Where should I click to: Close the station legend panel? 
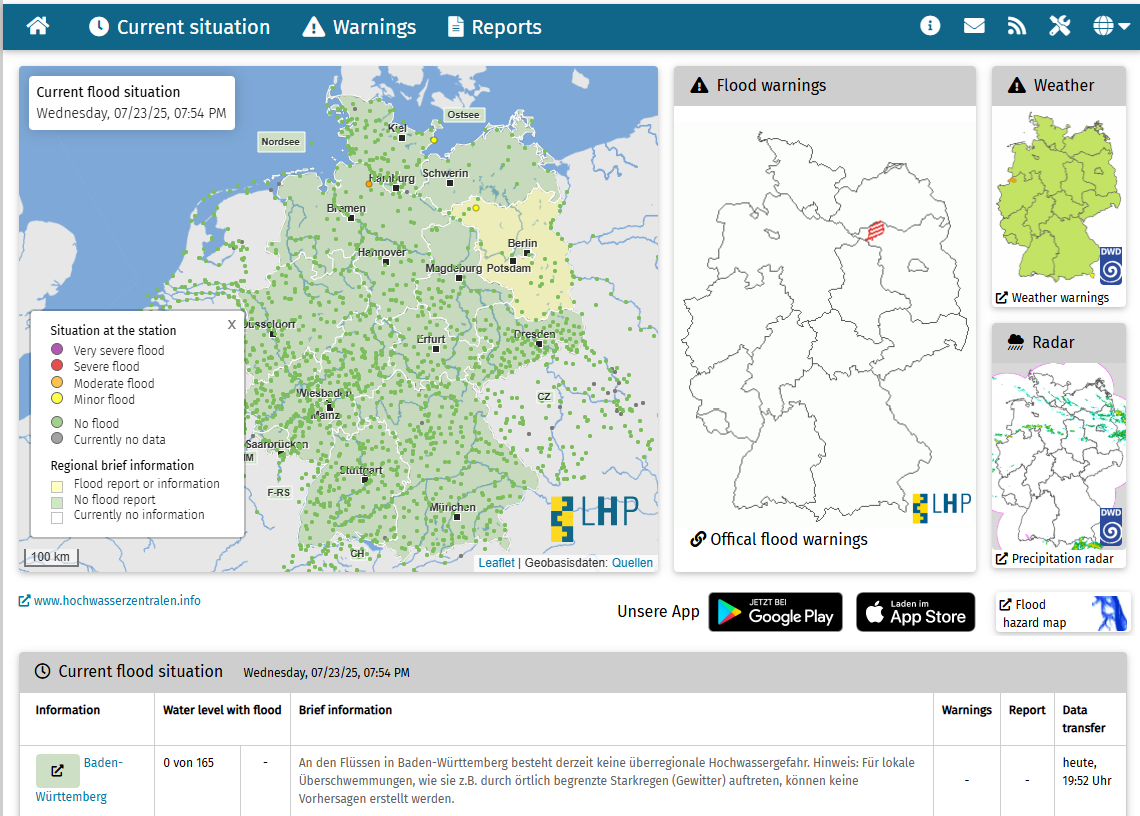click(x=232, y=324)
